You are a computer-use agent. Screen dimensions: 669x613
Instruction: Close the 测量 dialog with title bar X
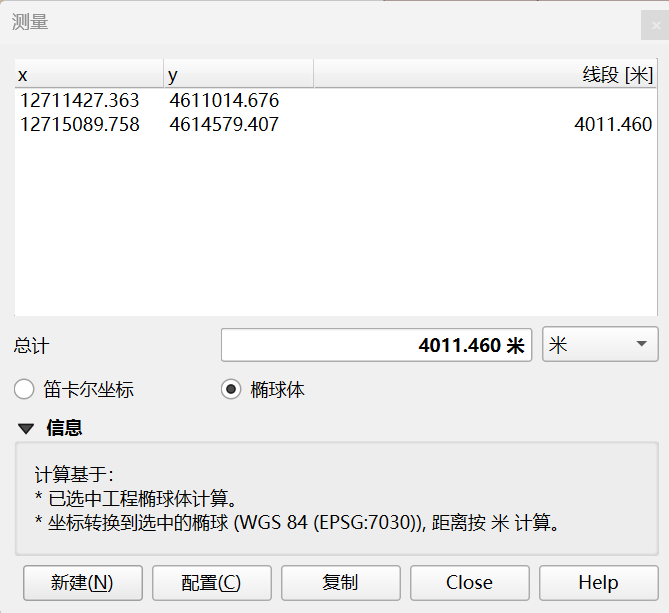pyautogui.click(x=655, y=24)
